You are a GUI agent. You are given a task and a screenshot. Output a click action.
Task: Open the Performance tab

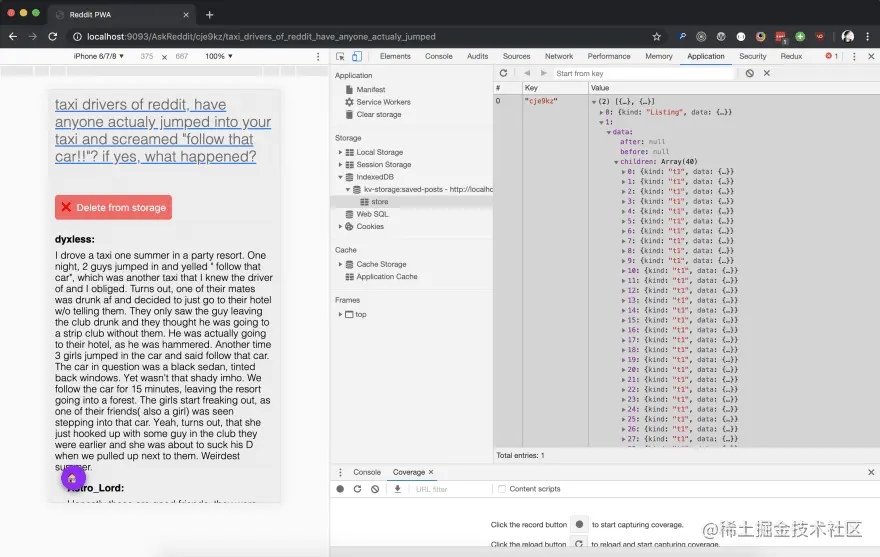click(x=609, y=56)
